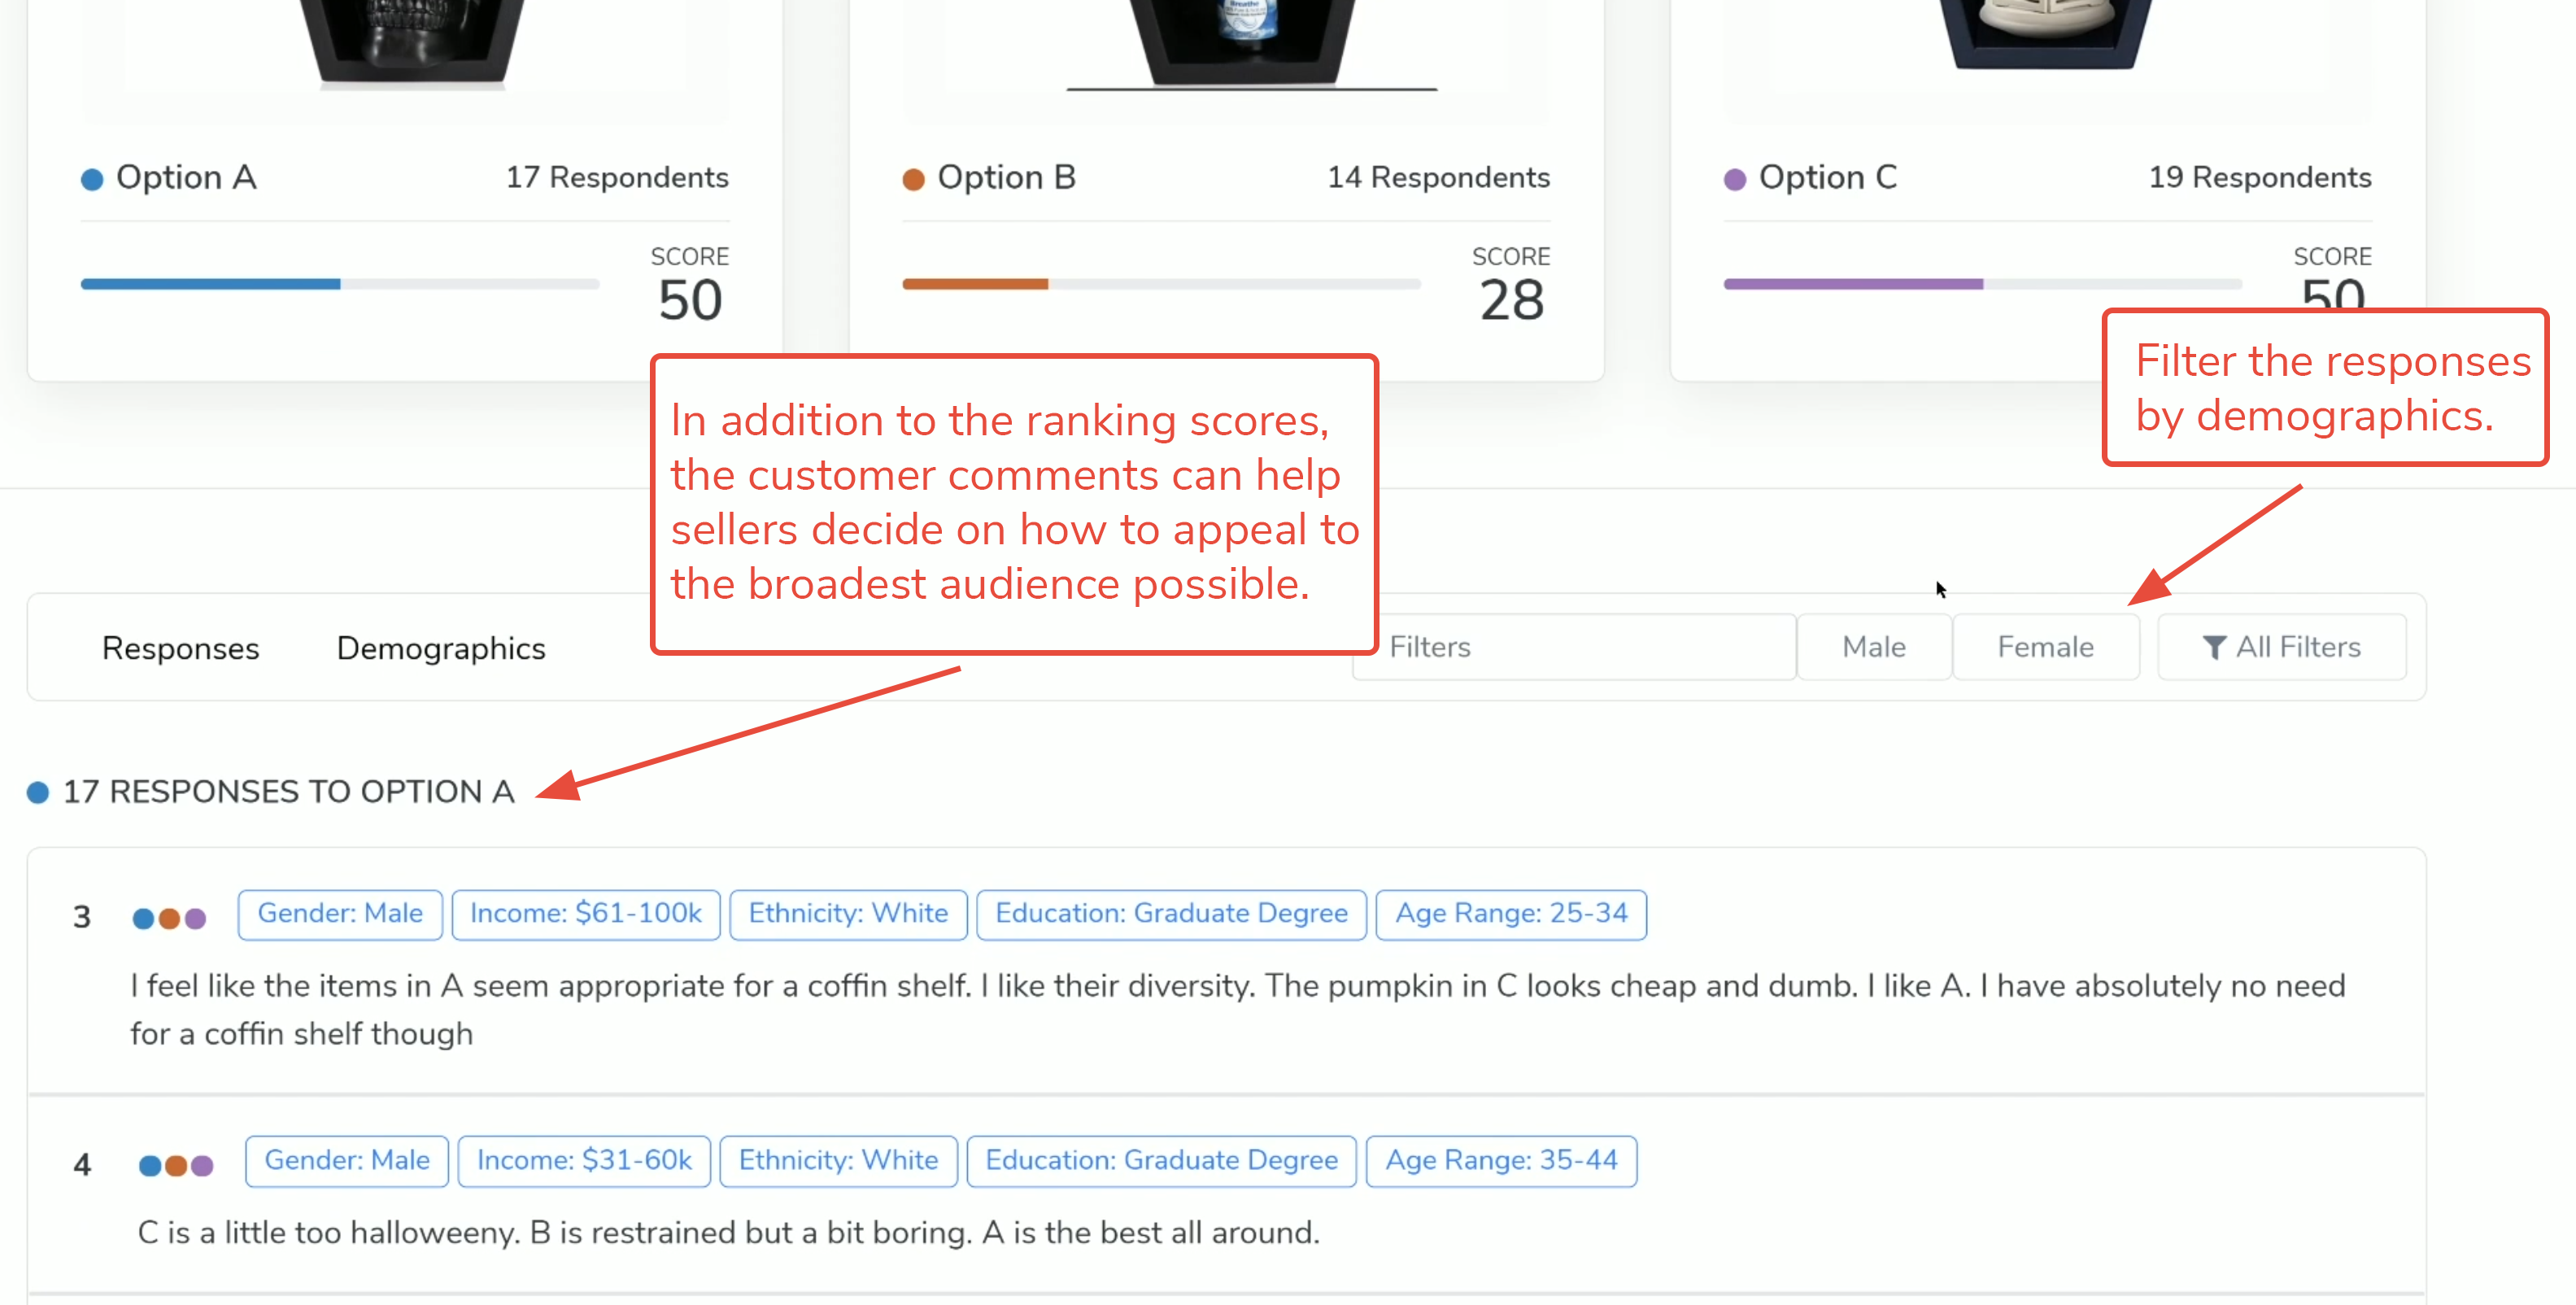2576x1305 pixels.
Task: Select the Age Range: 25-34 tag
Action: click(1511, 914)
